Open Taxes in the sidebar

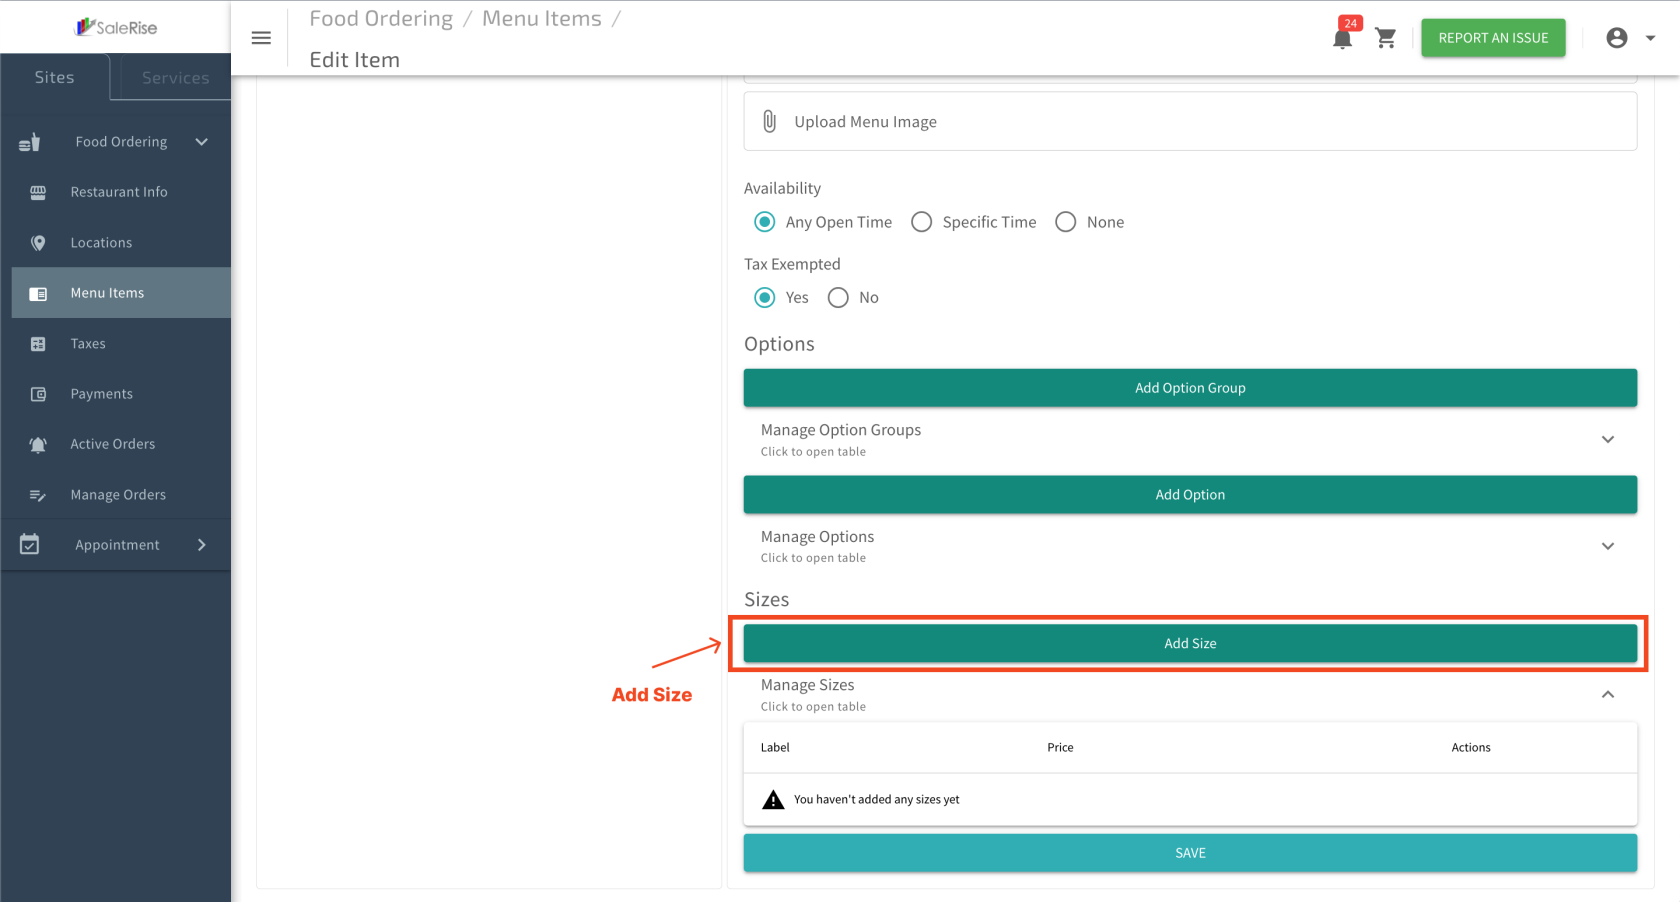coord(88,344)
